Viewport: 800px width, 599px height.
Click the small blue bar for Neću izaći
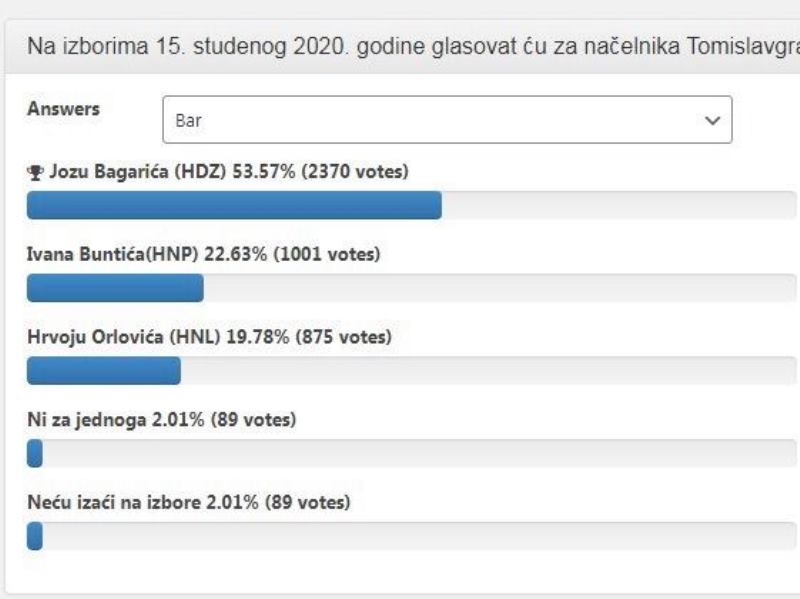tap(35, 536)
